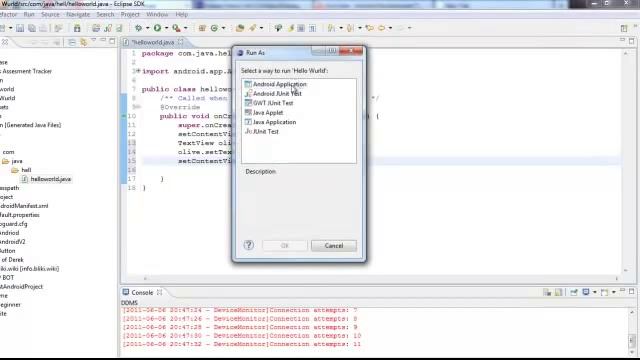This screenshot has width=640, height=360.
Task: Toggle Pin Console button
Action: tap(574, 292)
